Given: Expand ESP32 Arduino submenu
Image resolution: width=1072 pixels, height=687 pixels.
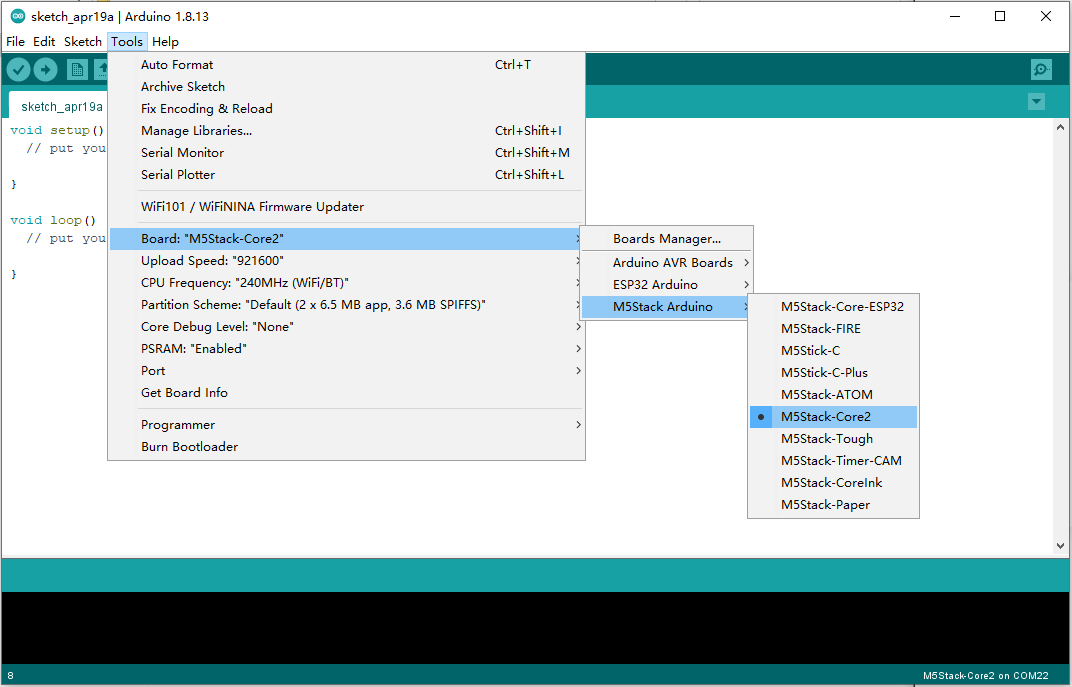Looking at the screenshot, I should (x=667, y=284).
